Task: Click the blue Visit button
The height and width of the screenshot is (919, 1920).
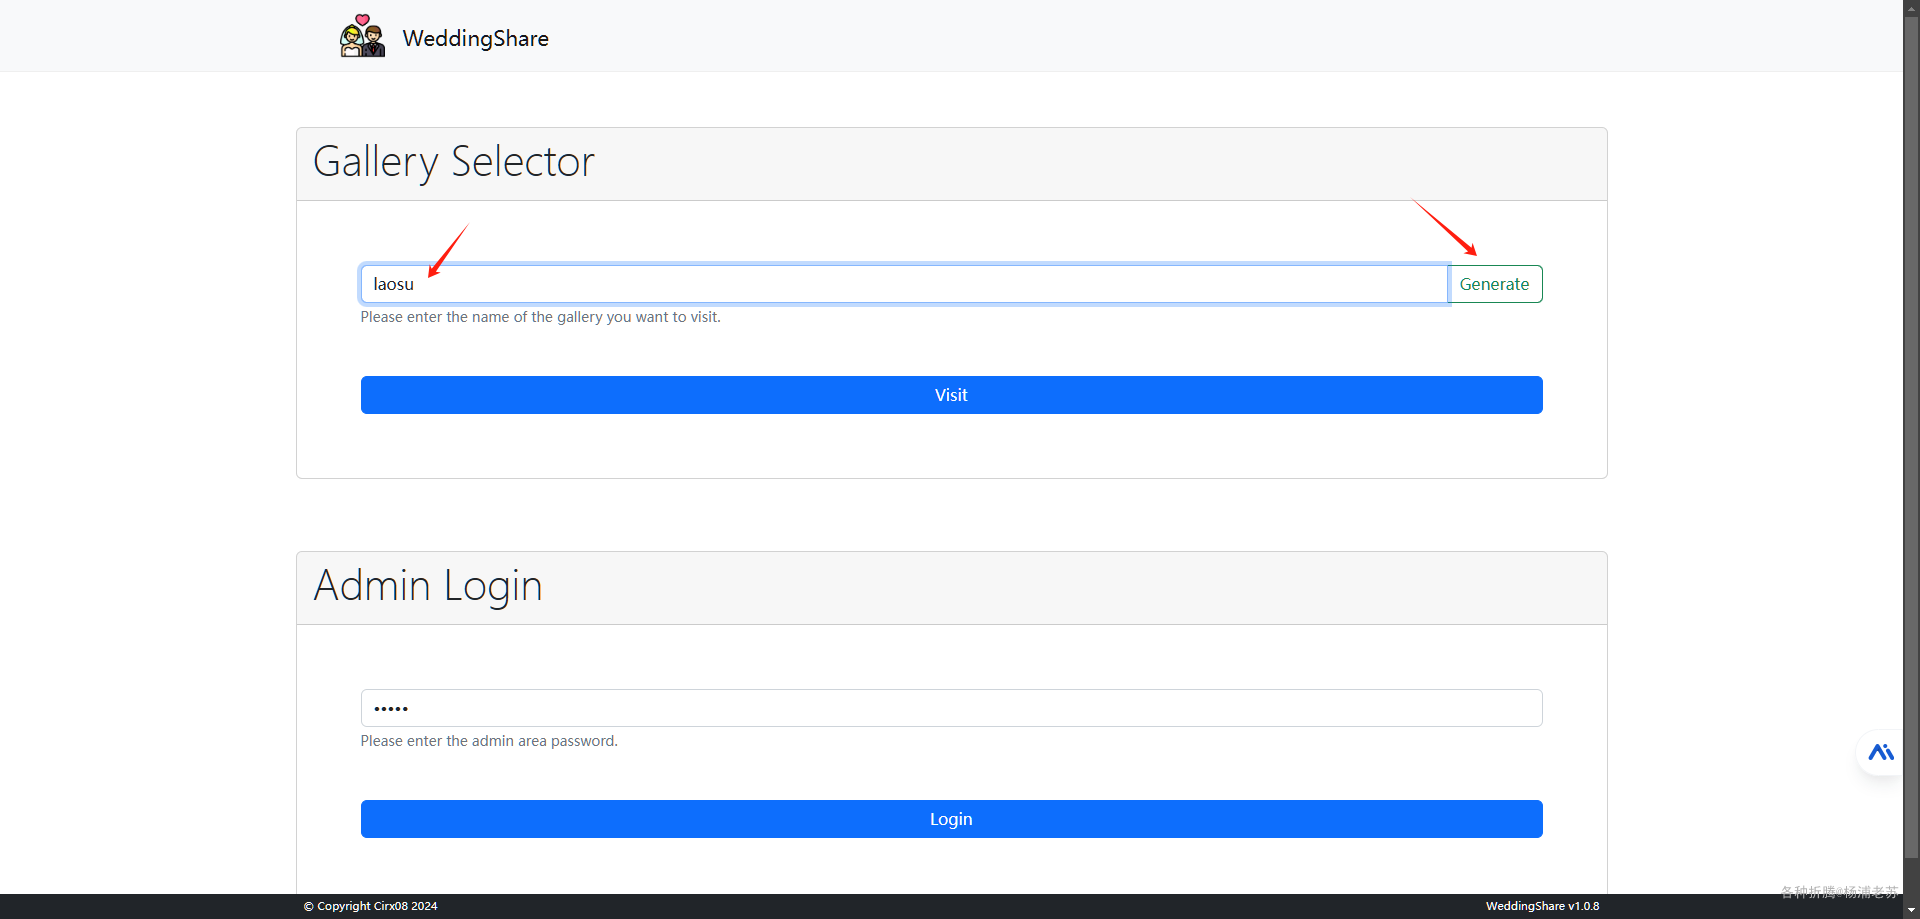Action: pyautogui.click(x=951, y=395)
